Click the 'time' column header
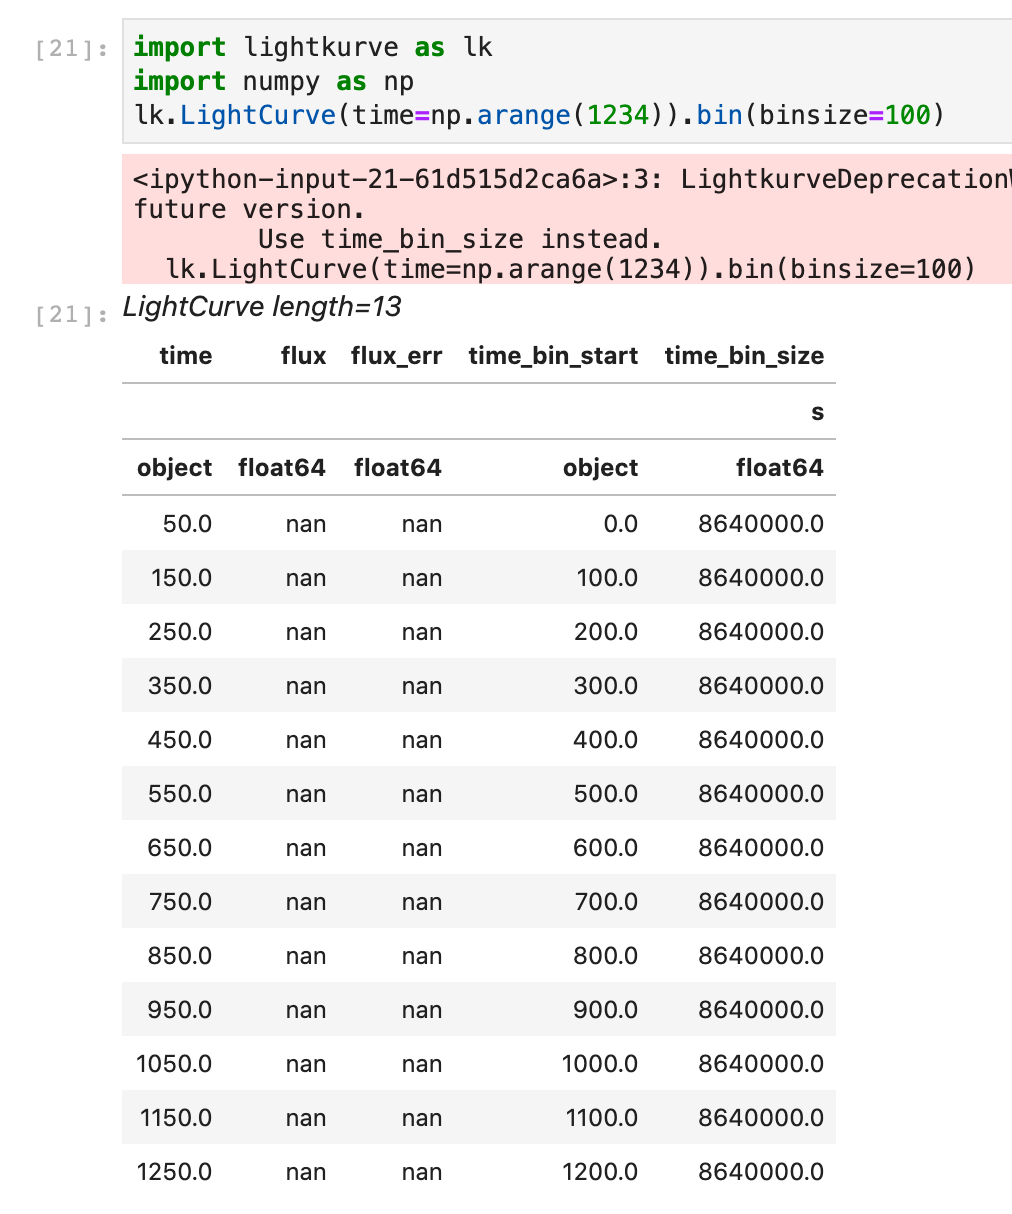1012x1214 pixels. [x=186, y=356]
